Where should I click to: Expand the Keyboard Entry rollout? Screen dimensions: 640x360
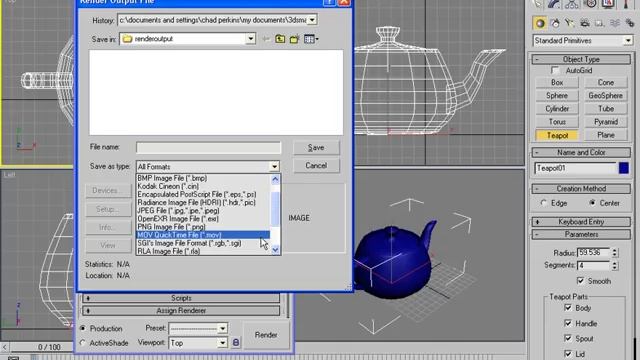581,222
